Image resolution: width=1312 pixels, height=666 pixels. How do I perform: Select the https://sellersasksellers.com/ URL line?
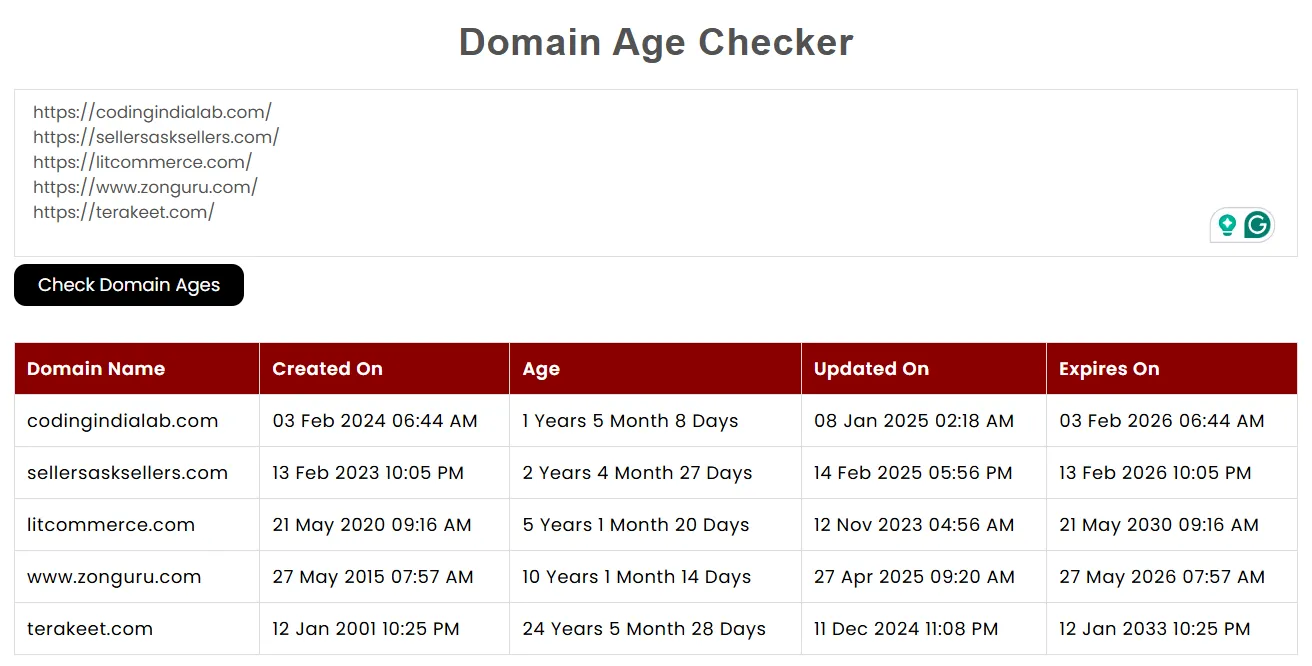[156, 136]
